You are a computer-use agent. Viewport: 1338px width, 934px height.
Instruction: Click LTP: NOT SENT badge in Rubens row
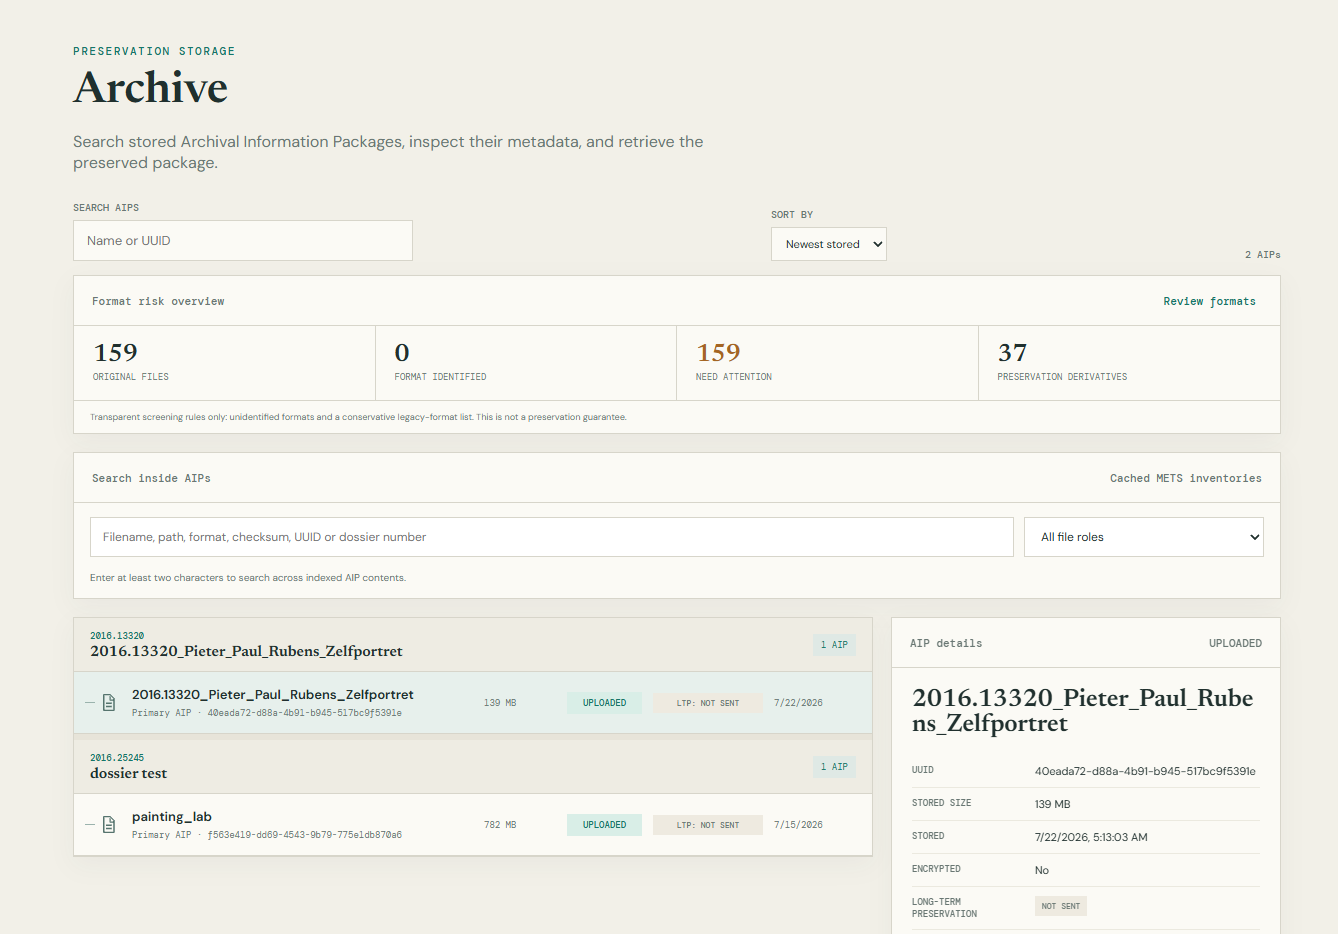click(708, 703)
